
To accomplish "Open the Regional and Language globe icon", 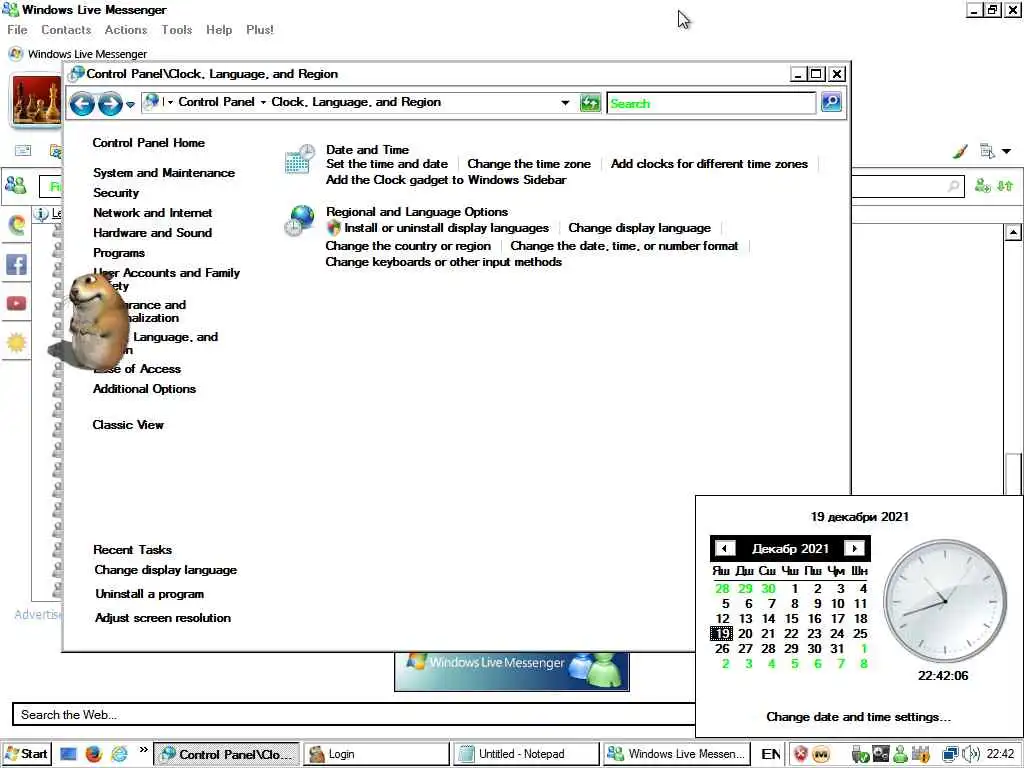I will [x=299, y=221].
